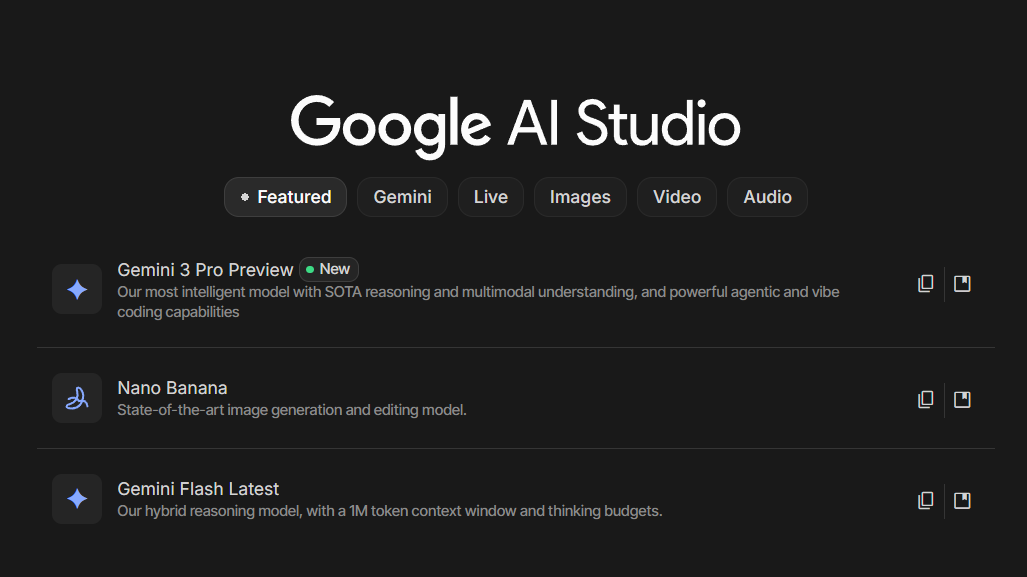Click the Nano Banana banana icon
The image size is (1027, 577).
pyautogui.click(x=77, y=398)
